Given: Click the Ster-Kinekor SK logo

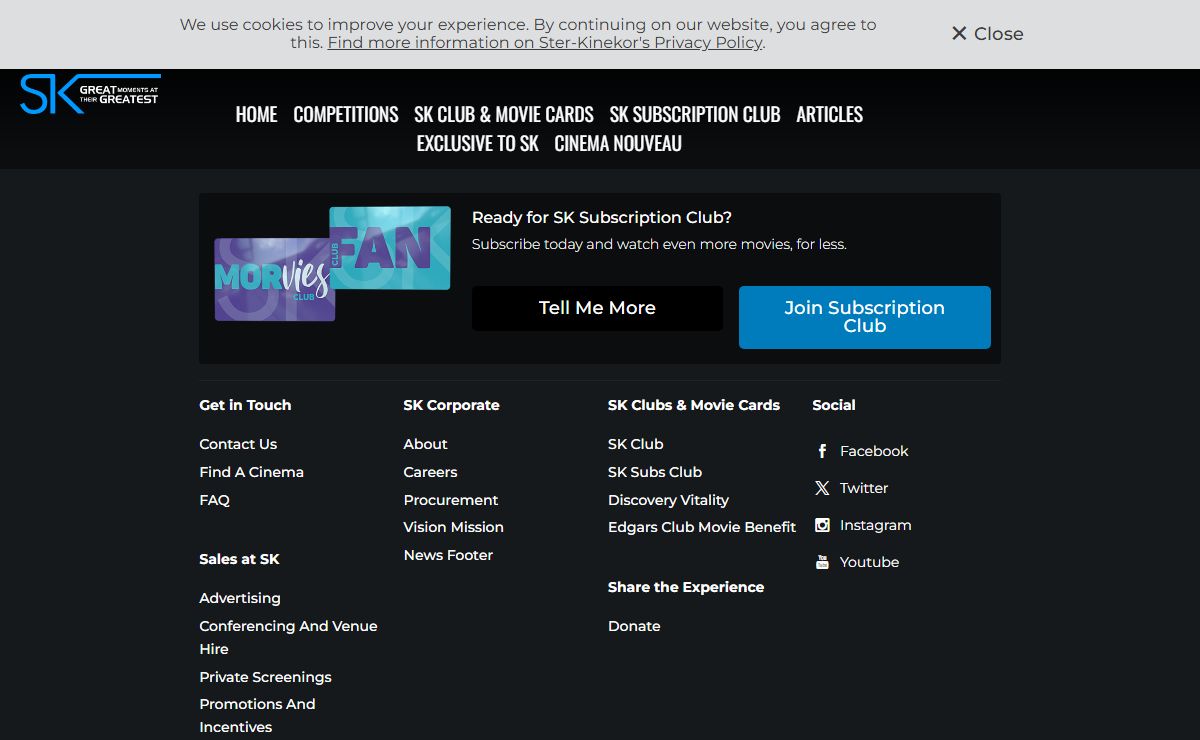Looking at the screenshot, I should 90,94.
